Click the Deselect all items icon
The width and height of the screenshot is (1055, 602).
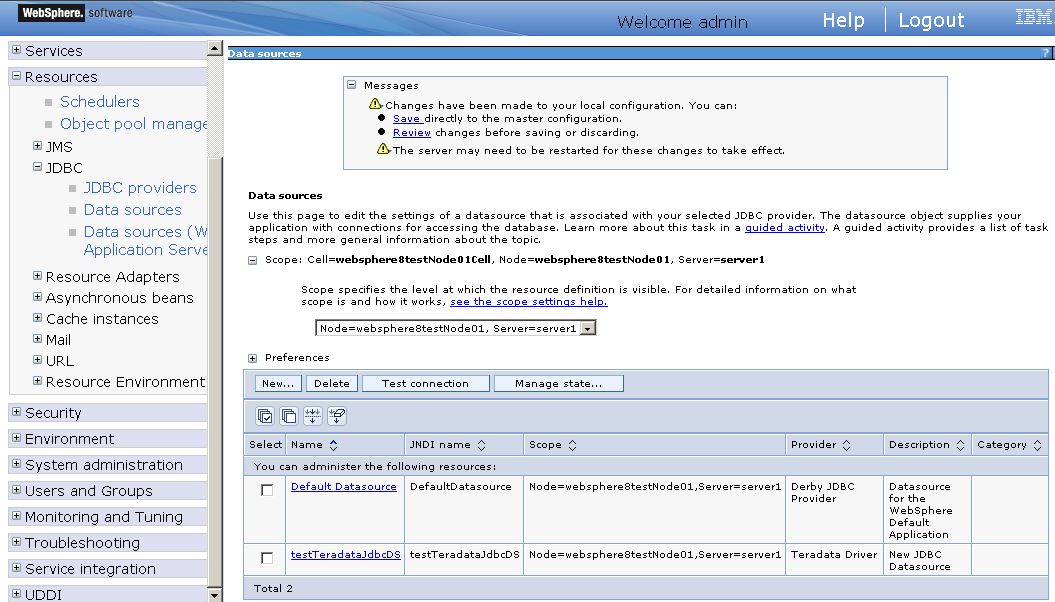click(287, 416)
